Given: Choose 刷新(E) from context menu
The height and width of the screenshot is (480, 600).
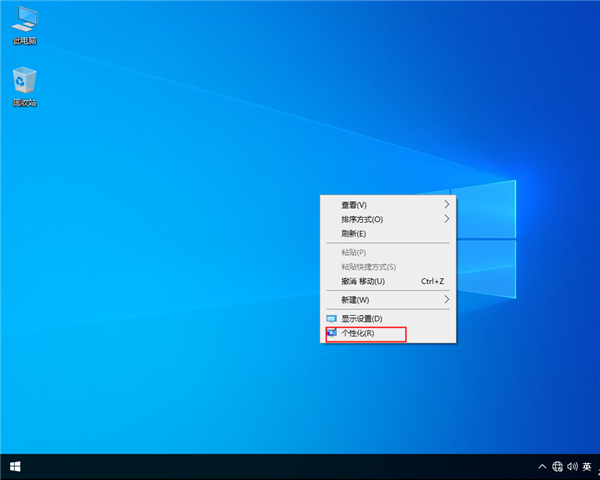Looking at the screenshot, I should [x=354, y=233].
